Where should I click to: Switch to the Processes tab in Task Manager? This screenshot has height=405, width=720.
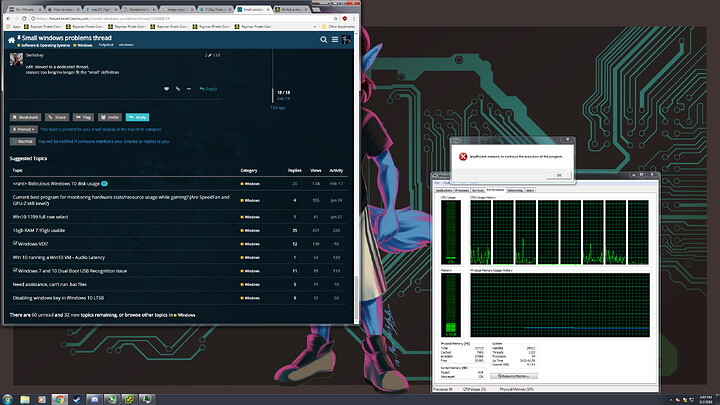[x=461, y=190]
